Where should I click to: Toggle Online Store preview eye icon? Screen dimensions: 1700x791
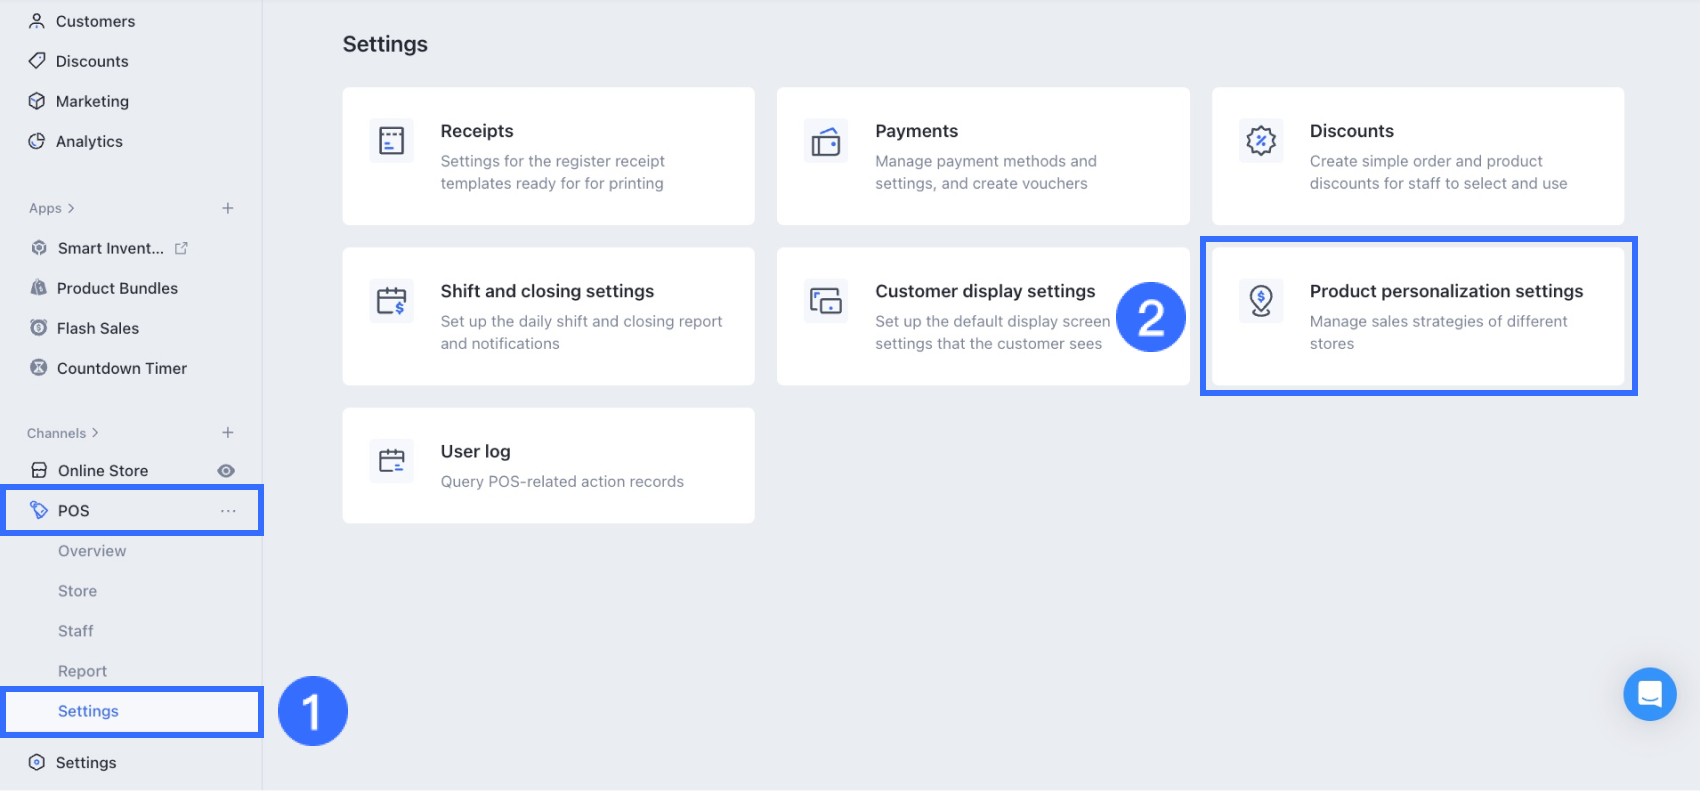(x=226, y=471)
